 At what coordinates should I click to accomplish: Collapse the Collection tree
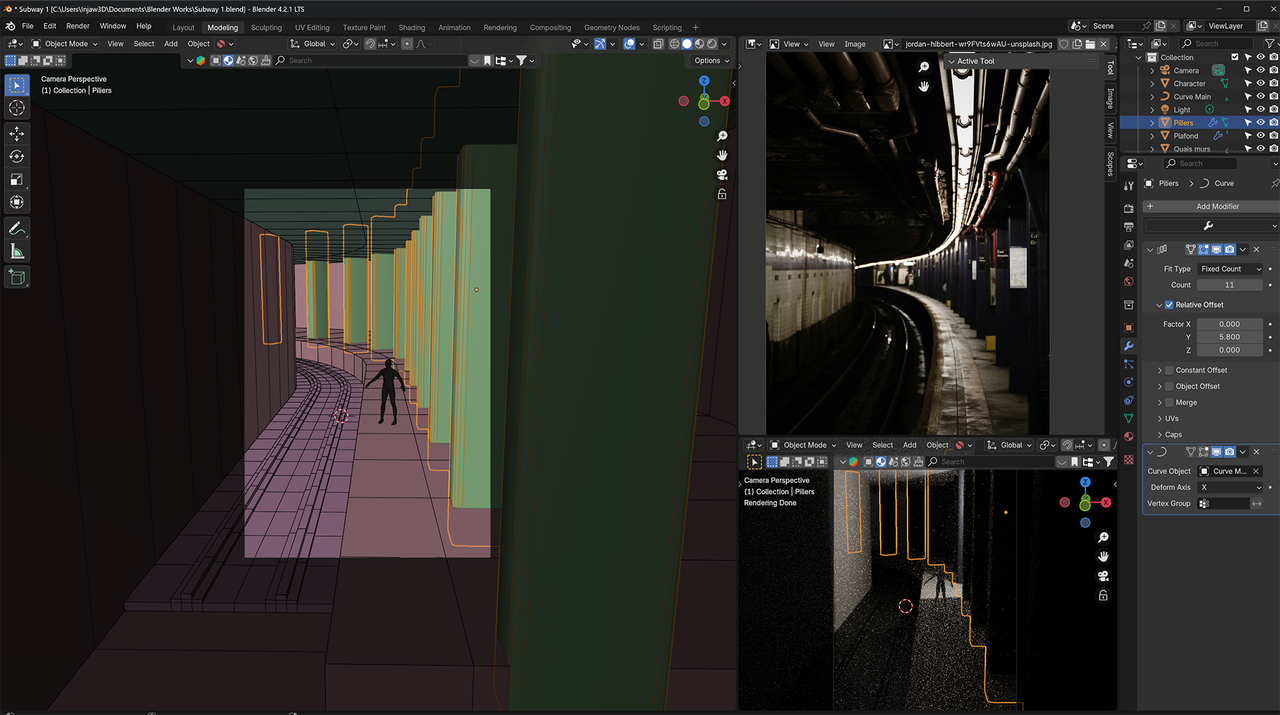pos(1138,58)
